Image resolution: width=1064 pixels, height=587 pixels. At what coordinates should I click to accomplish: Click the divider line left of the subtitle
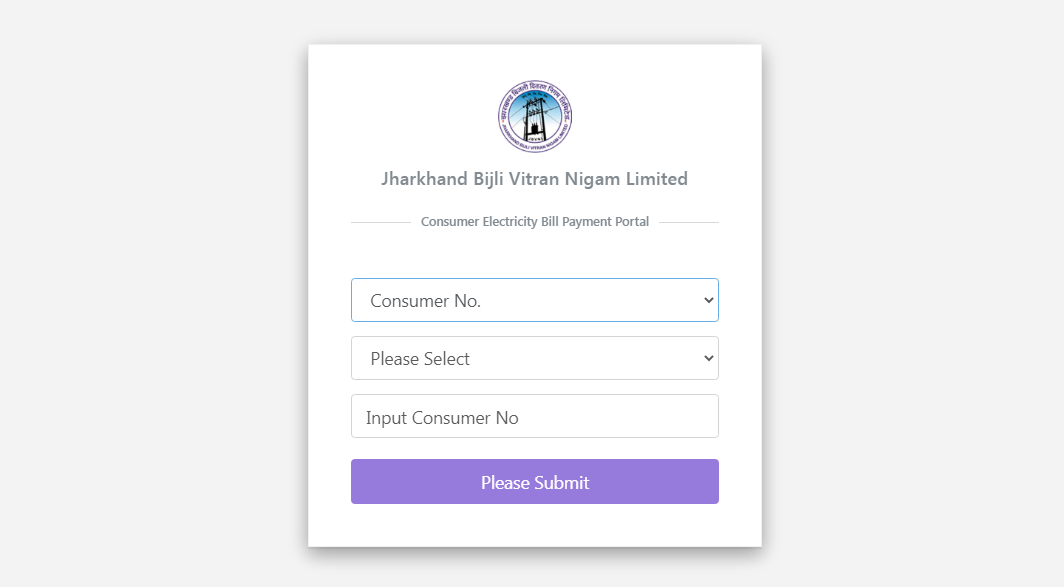[x=381, y=222]
